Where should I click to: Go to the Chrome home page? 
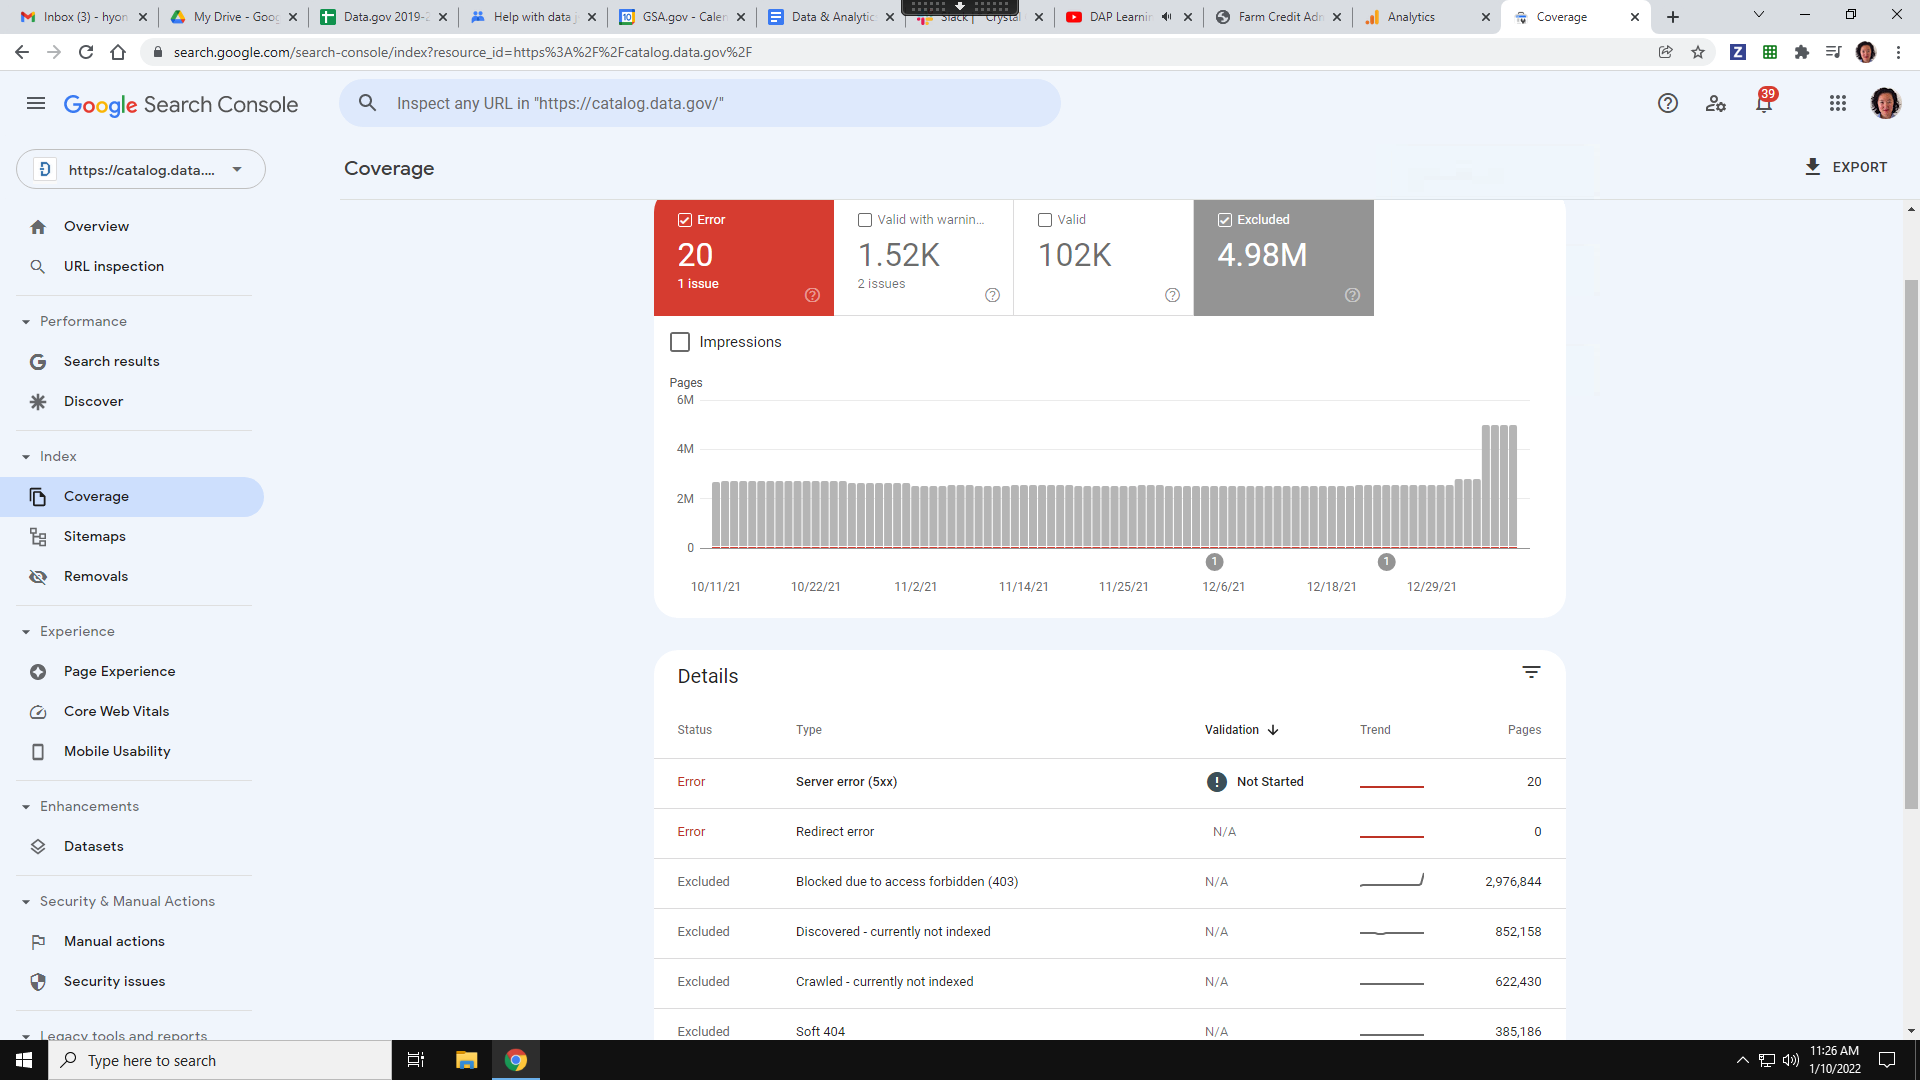pyautogui.click(x=118, y=52)
